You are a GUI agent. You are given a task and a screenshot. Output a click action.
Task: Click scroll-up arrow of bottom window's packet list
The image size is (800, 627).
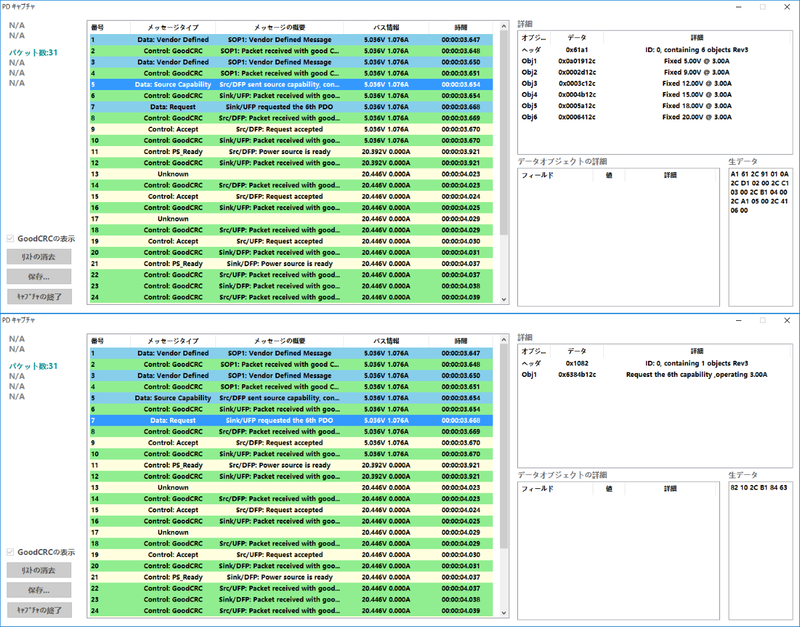tap(504, 340)
